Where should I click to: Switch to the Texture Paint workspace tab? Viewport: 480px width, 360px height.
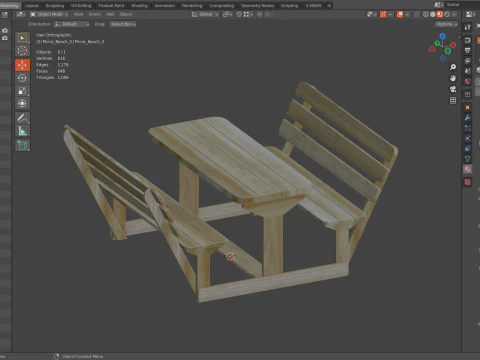(x=111, y=6)
